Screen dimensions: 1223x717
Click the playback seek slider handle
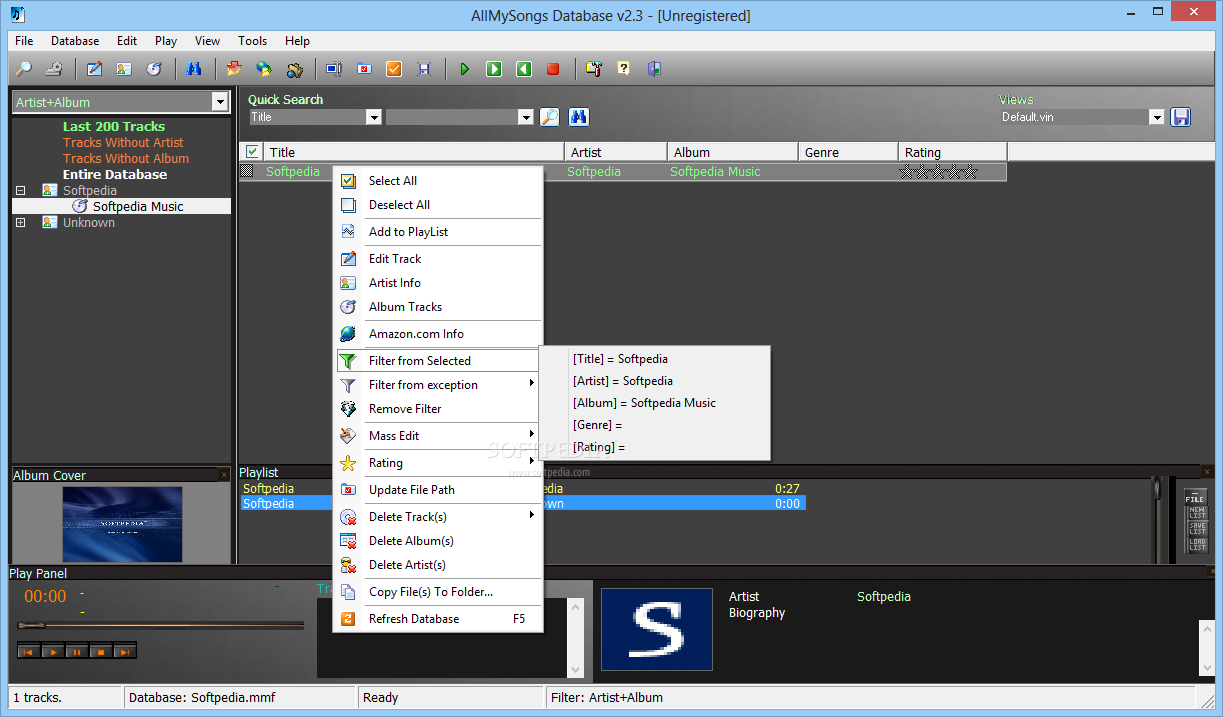click(31, 625)
